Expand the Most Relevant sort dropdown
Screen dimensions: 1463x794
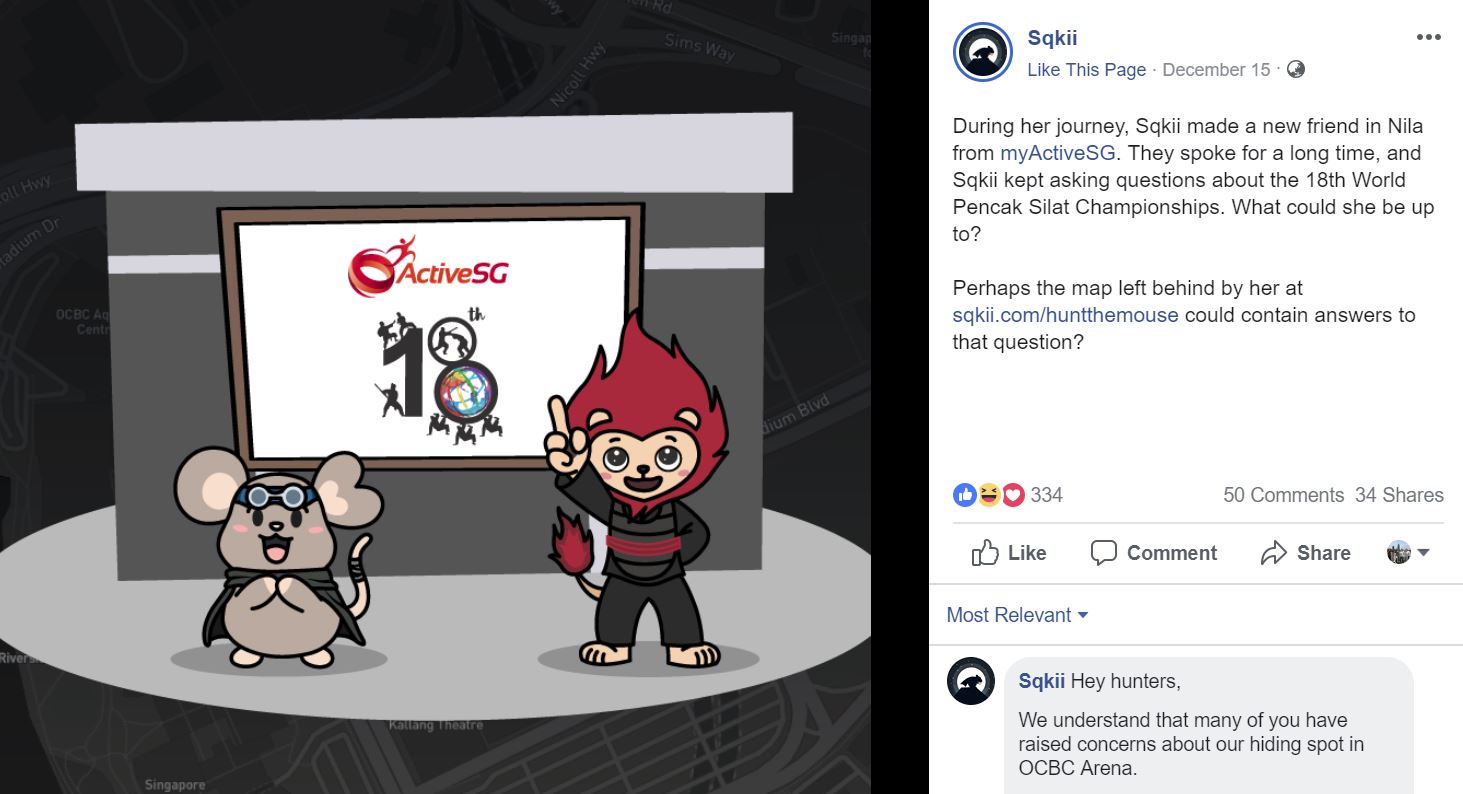click(x=1017, y=615)
